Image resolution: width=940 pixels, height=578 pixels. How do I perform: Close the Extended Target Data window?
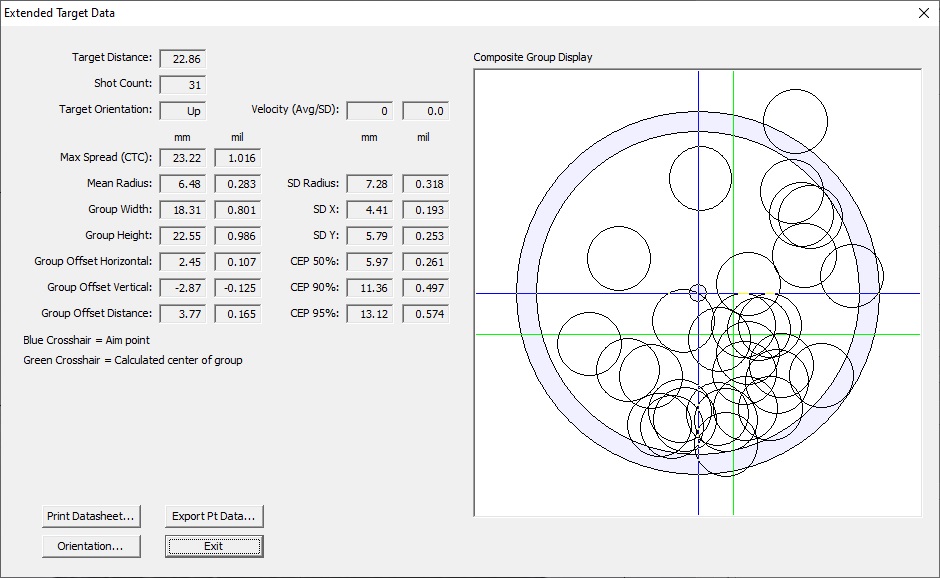click(924, 13)
